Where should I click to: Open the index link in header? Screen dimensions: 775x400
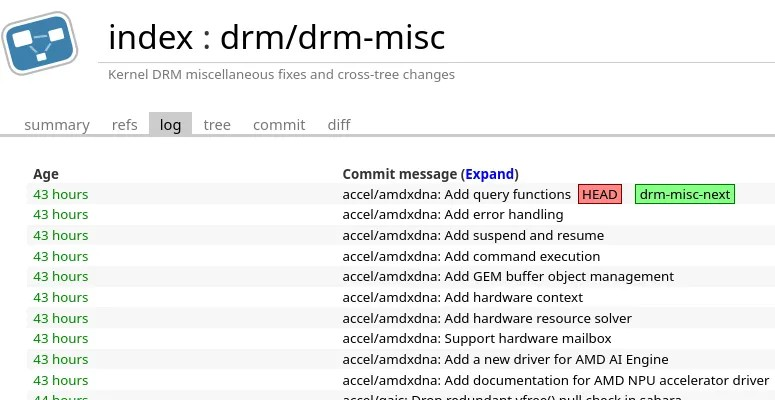150,38
